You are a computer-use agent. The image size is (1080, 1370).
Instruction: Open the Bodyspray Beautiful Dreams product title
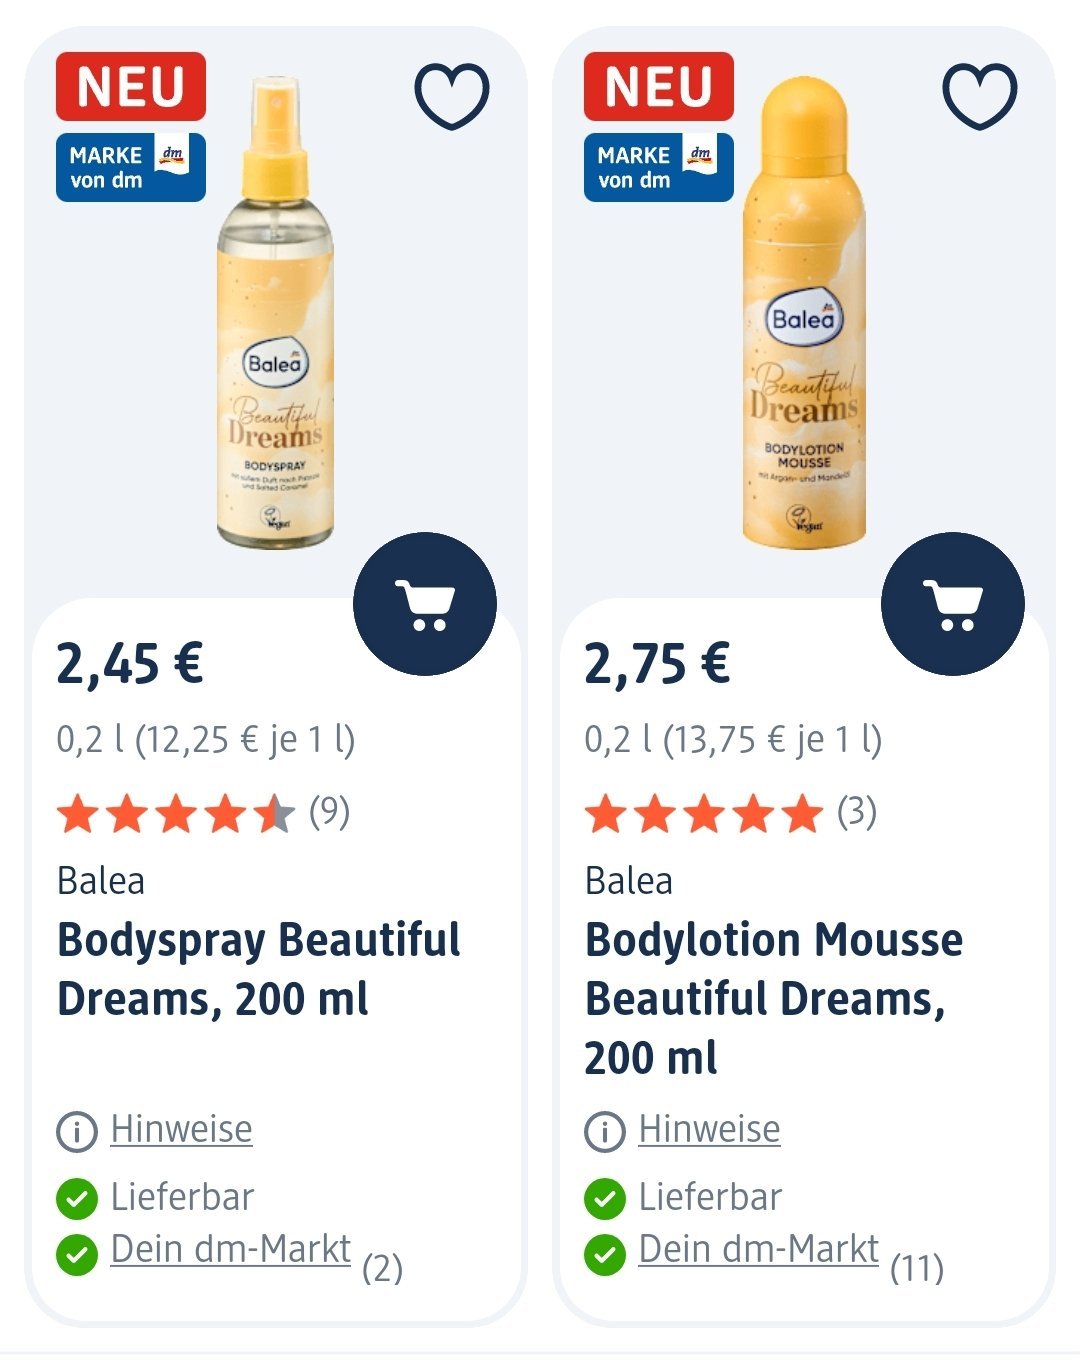(x=258, y=969)
